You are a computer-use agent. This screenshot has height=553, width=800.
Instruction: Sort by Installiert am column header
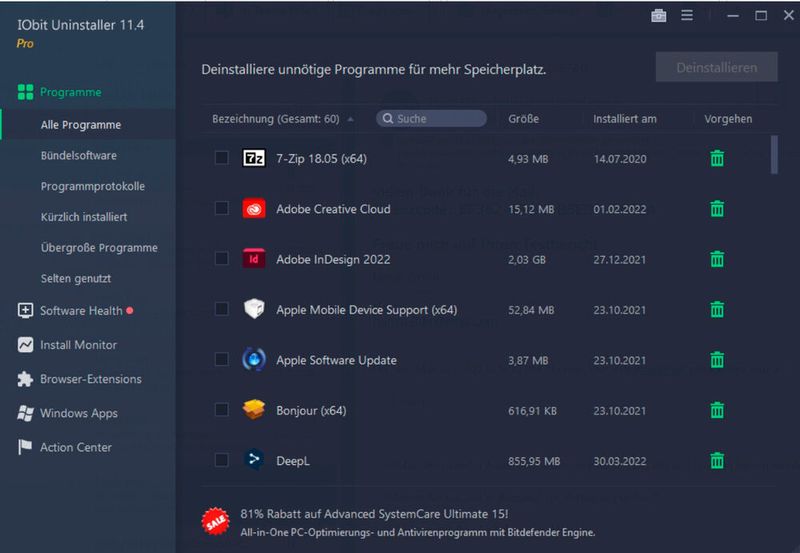624,119
